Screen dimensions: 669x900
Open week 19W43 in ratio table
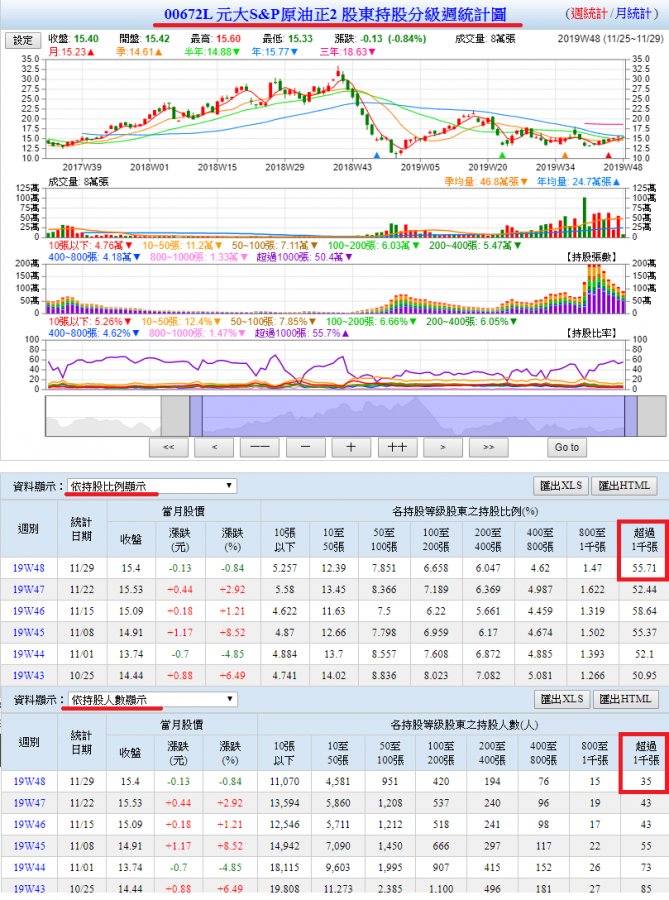pyautogui.click(x=29, y=676)
